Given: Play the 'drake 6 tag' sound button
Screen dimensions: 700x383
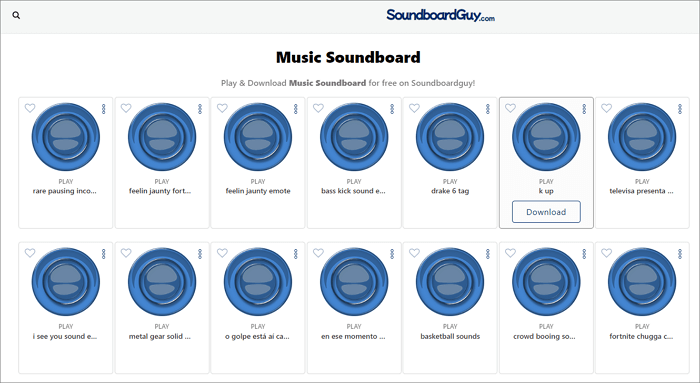Looking at the screenshot, I should click(450, 137).
